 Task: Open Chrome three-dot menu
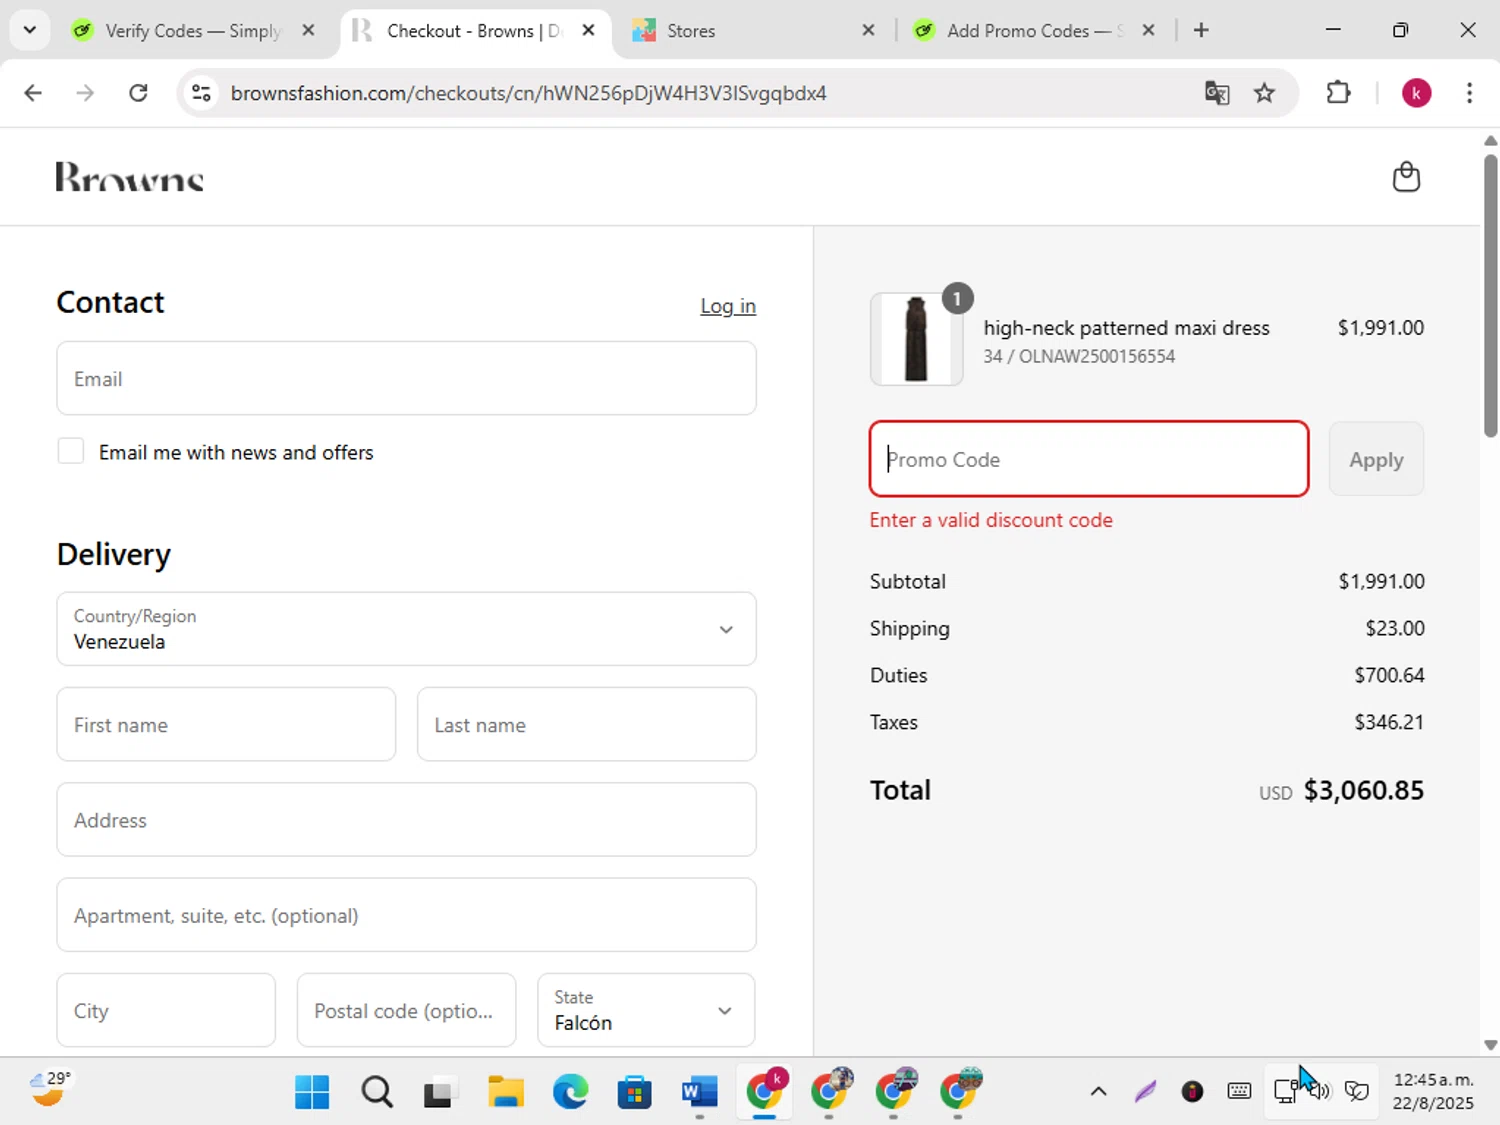pos(1469,93)
